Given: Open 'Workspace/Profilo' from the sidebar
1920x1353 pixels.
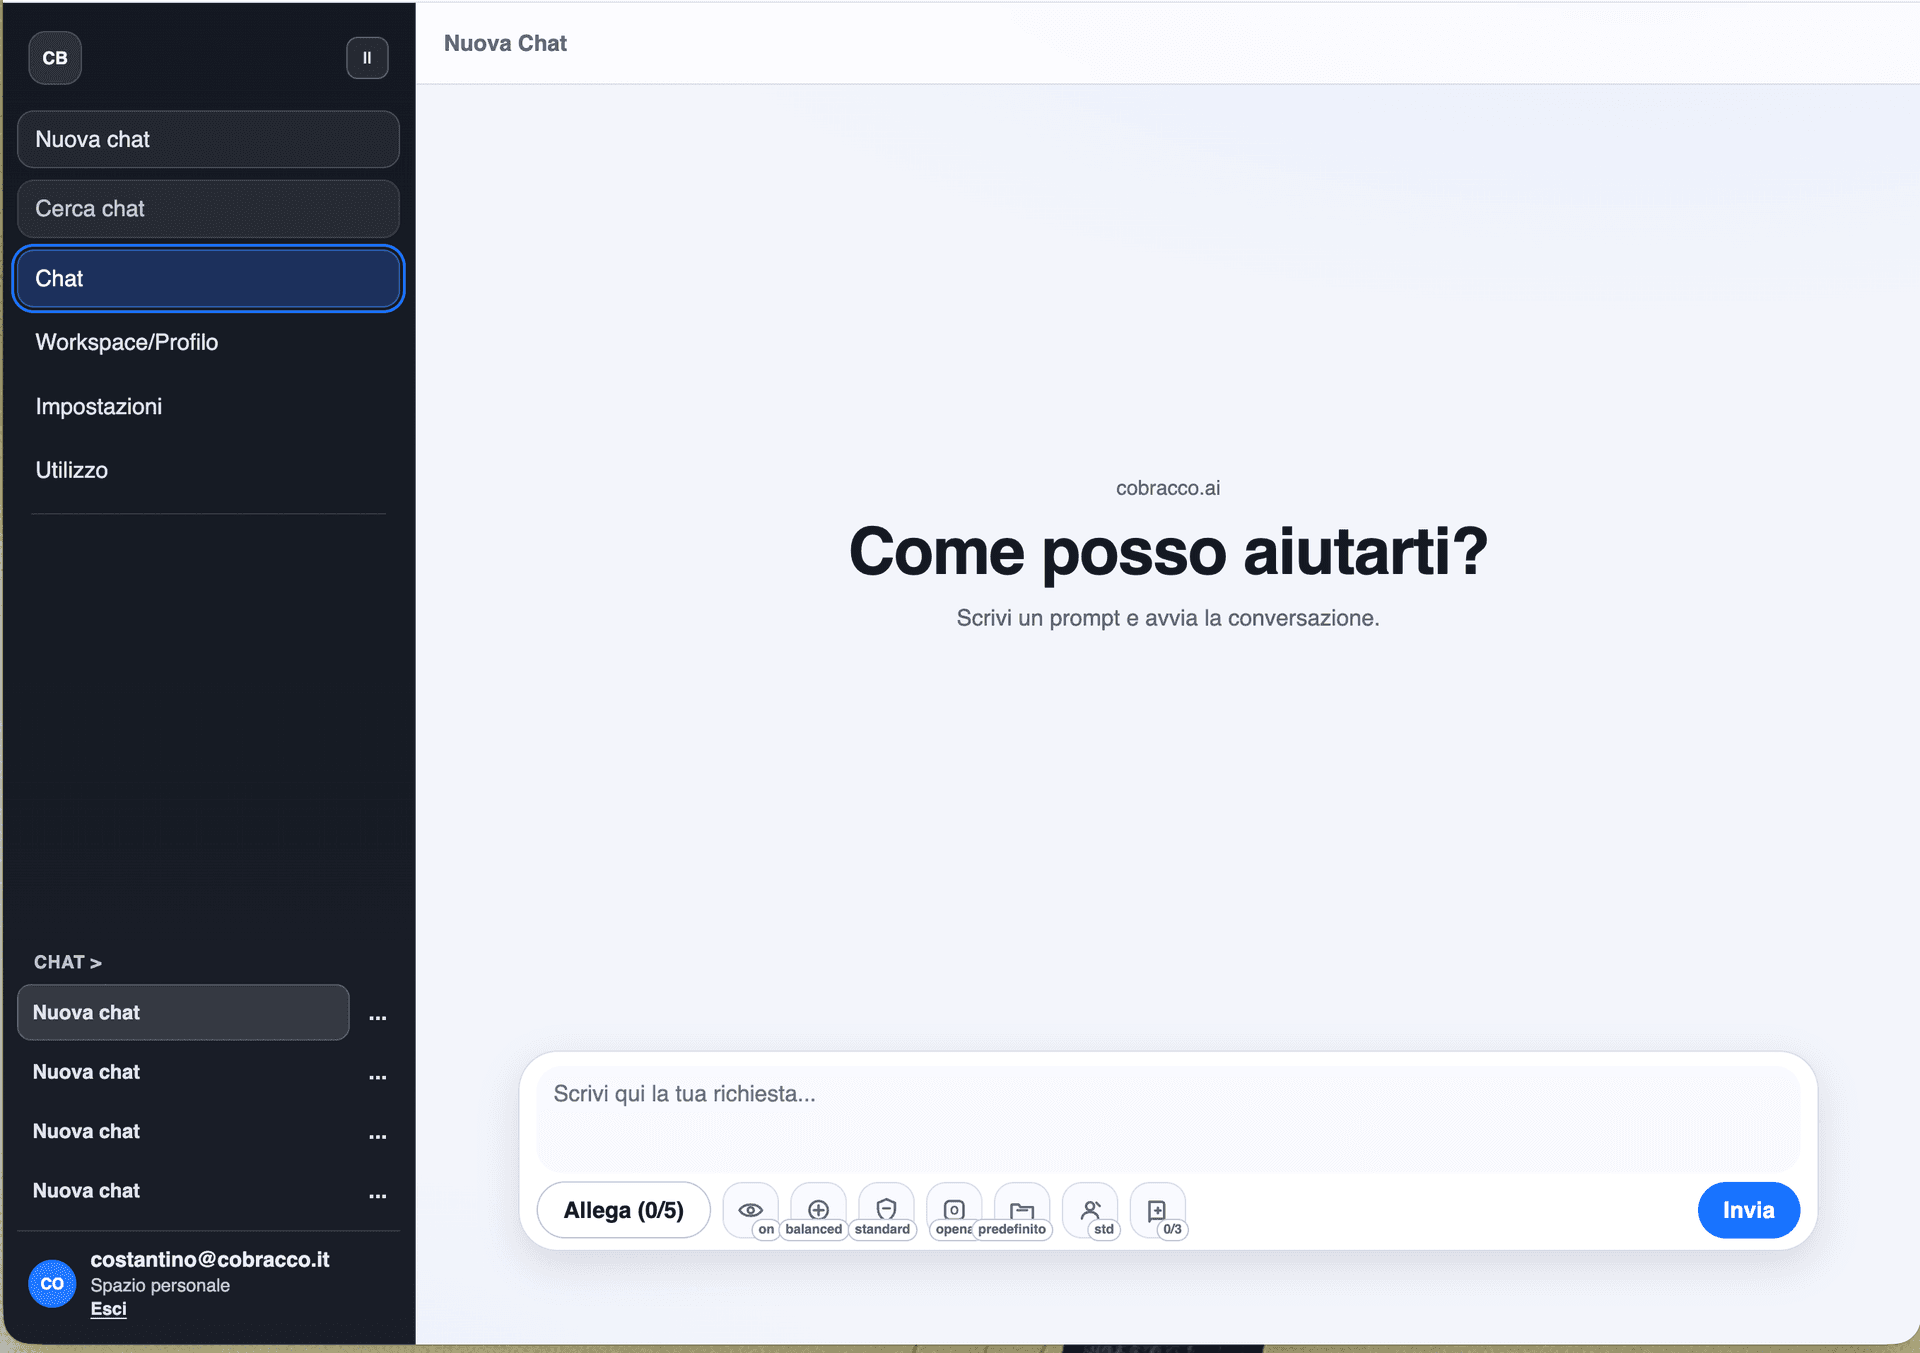Looking at the screenshot, I should point(127,342).
